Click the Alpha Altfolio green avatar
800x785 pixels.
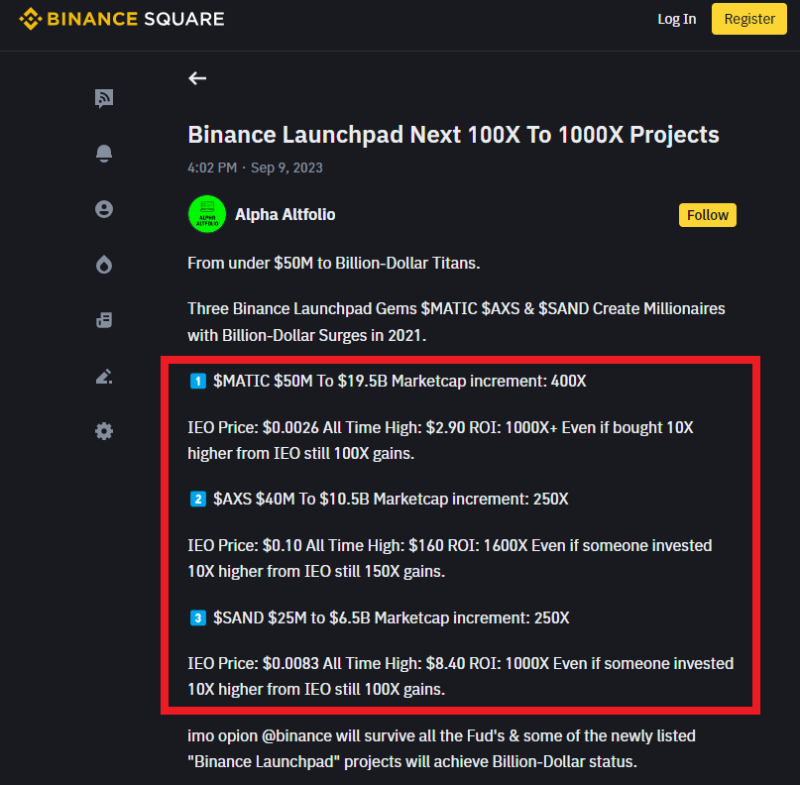[207, 214]
